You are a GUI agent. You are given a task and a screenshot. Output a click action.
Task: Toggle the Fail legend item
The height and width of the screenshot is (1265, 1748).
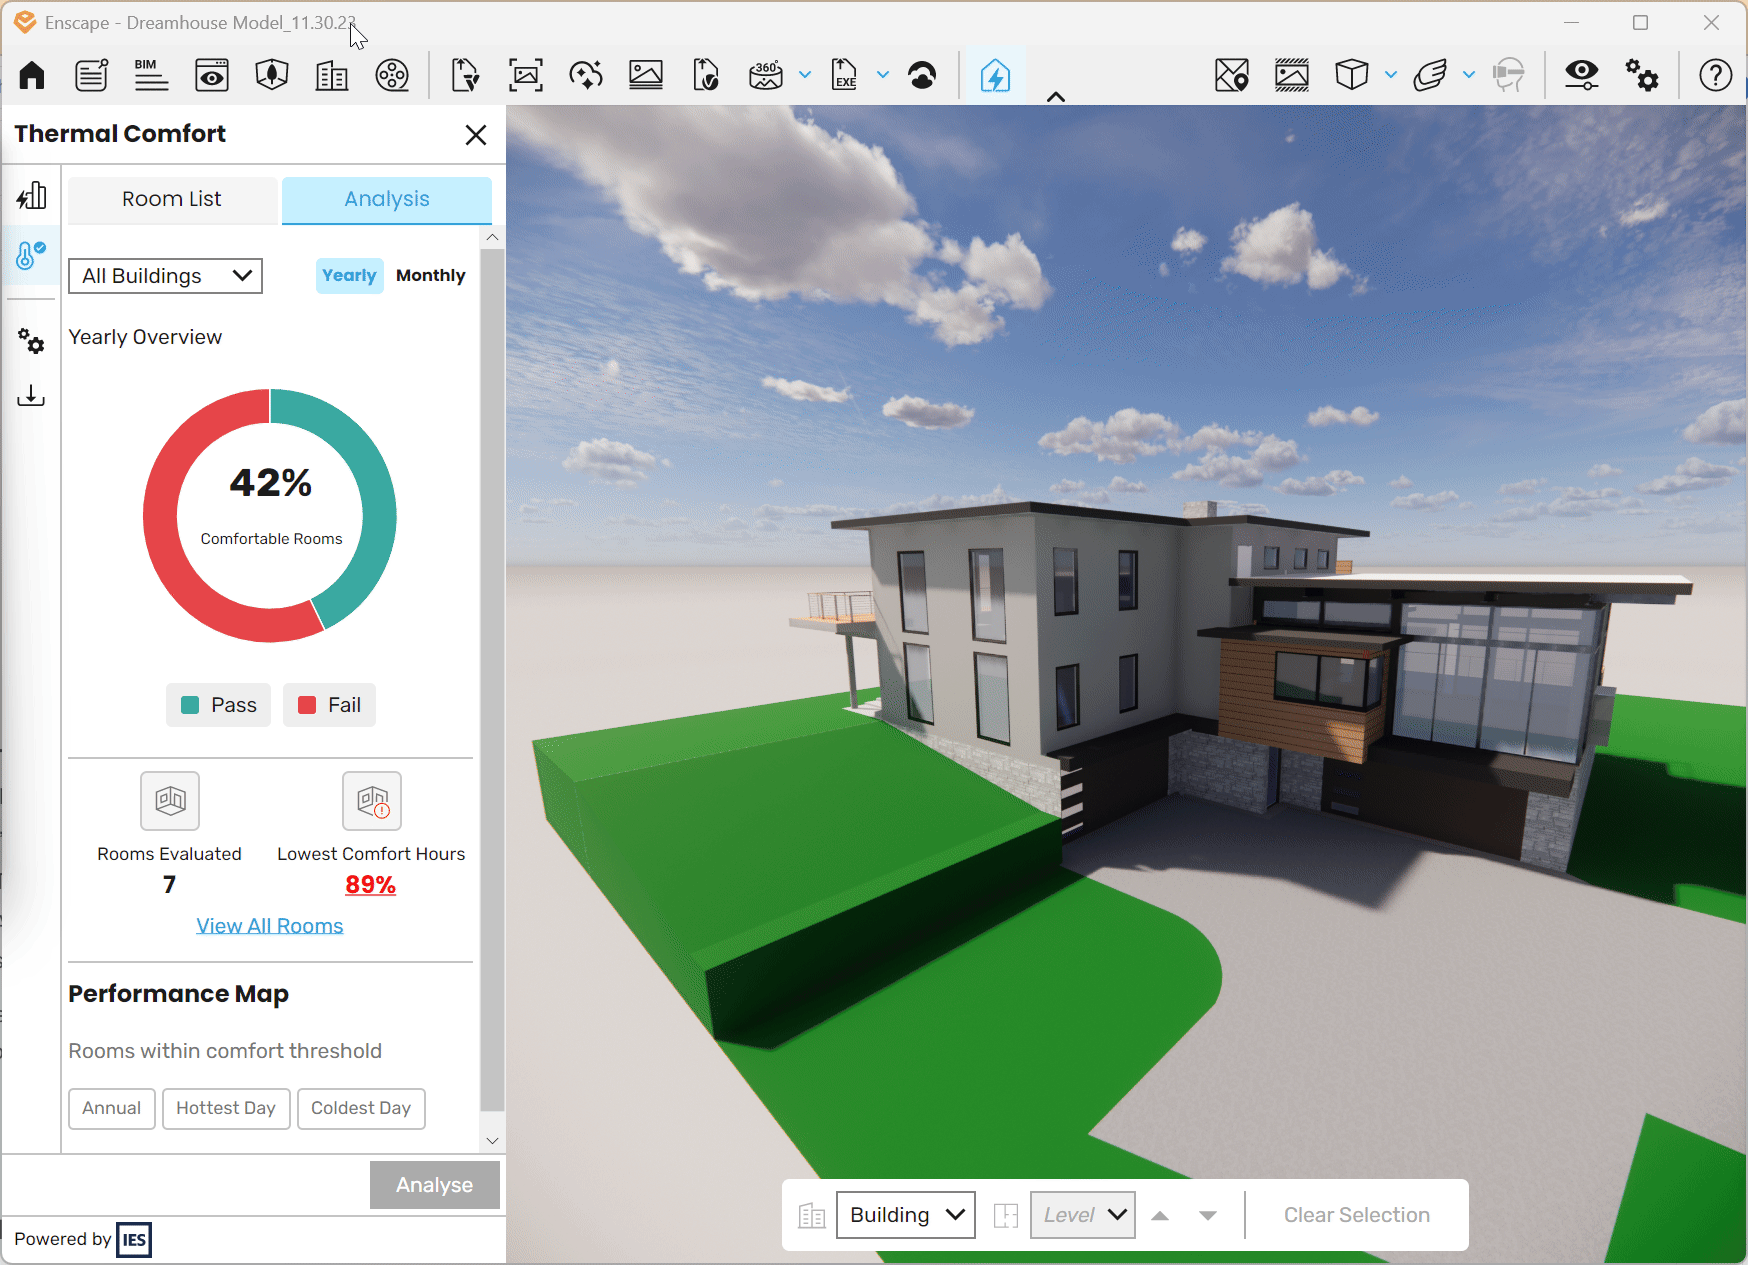[330, 705]
